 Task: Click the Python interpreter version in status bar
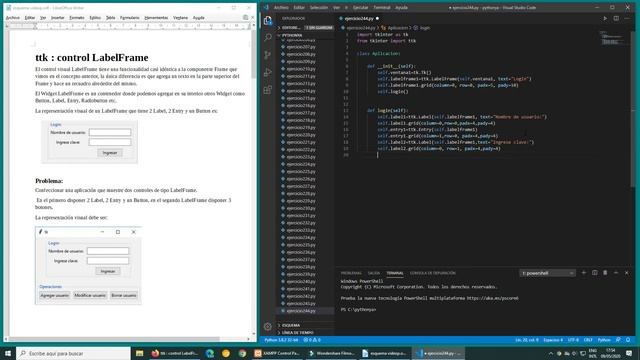[x=281, y=340]
